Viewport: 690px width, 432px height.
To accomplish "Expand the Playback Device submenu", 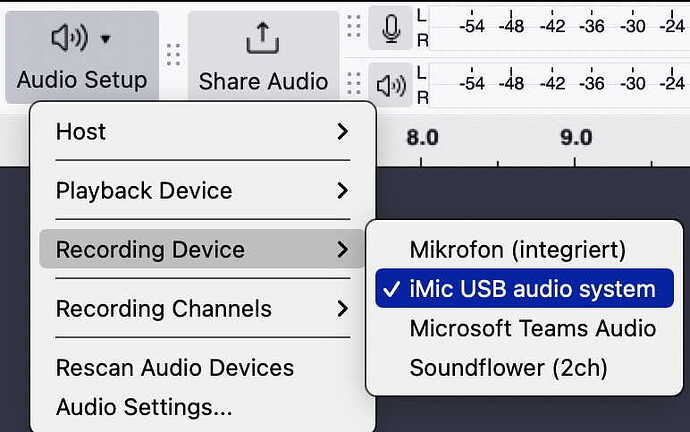I will pos(202,190).
